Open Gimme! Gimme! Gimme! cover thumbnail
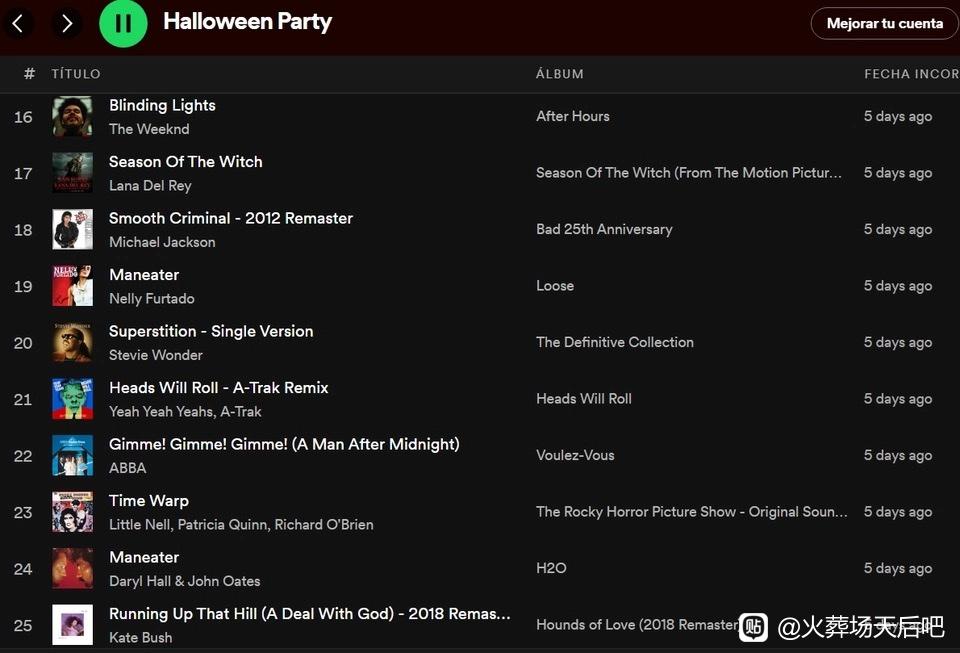This screenshot has width=960, height=653. point(72,455)
